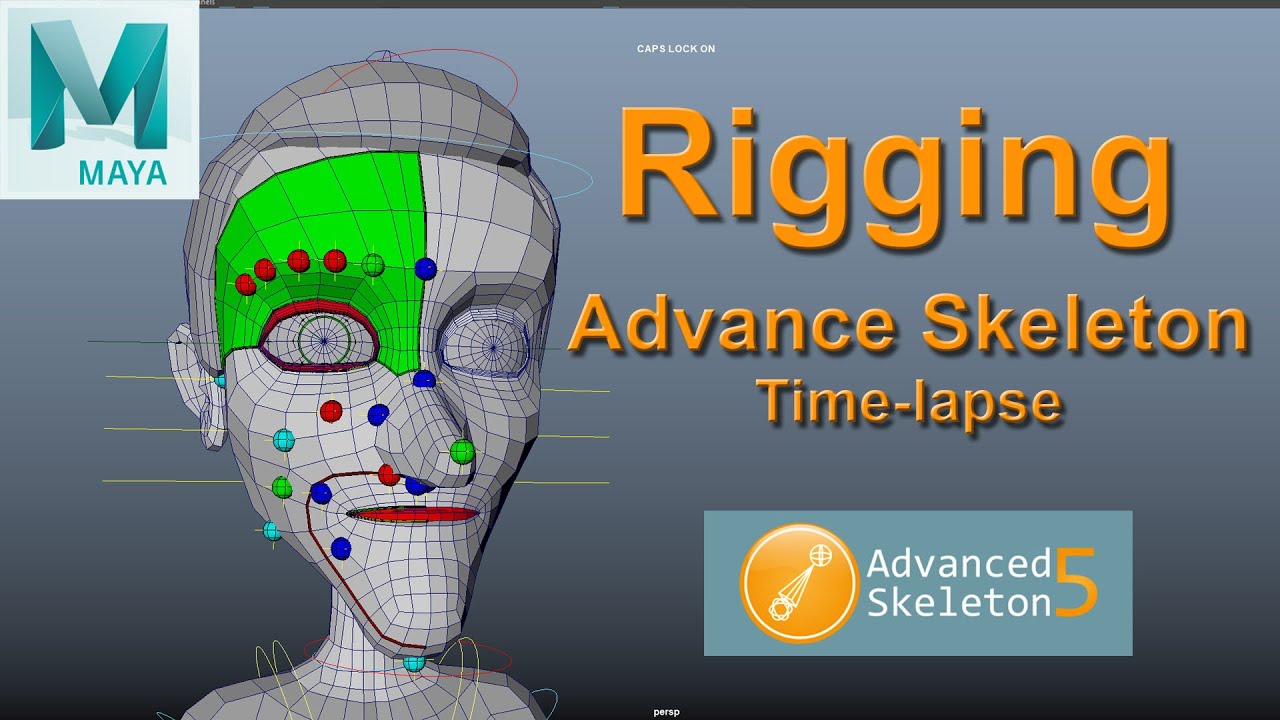1280x720 pixels.
Task: Select the blue sphere at the brow center
Action: 426,268
